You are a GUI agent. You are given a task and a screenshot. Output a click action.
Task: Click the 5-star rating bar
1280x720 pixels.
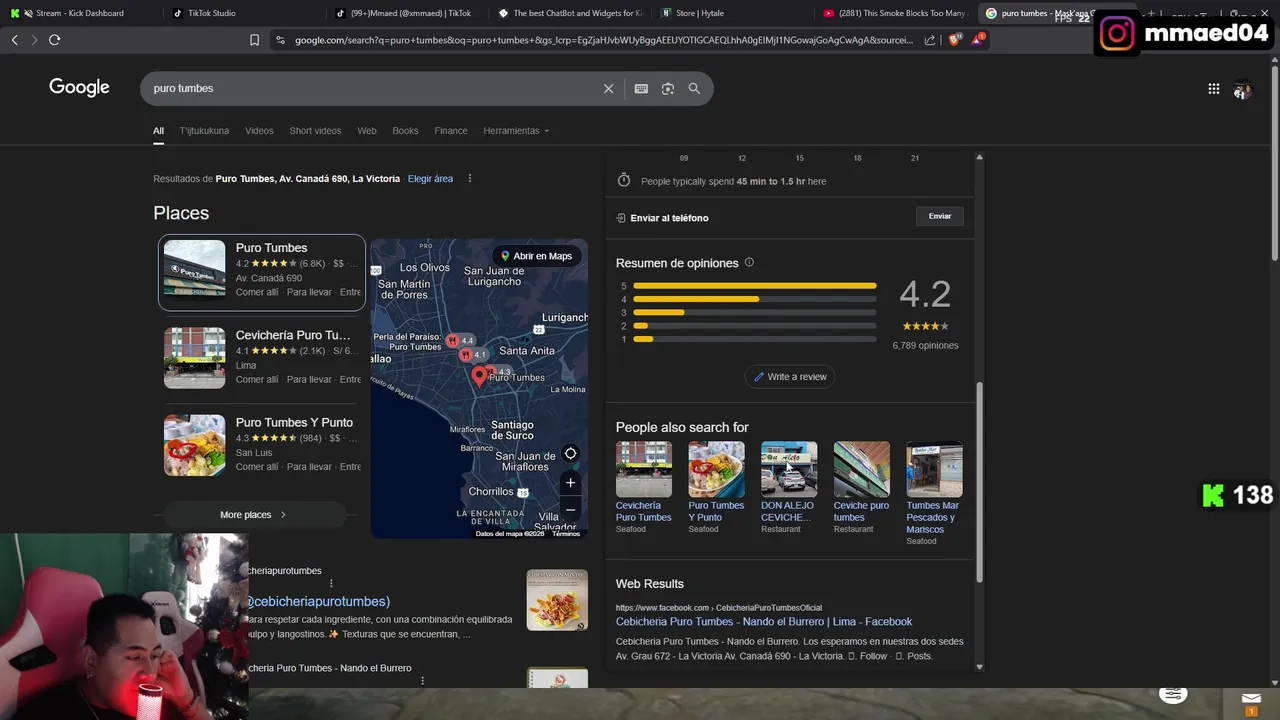pyautogui.click(x=754, y=286)
